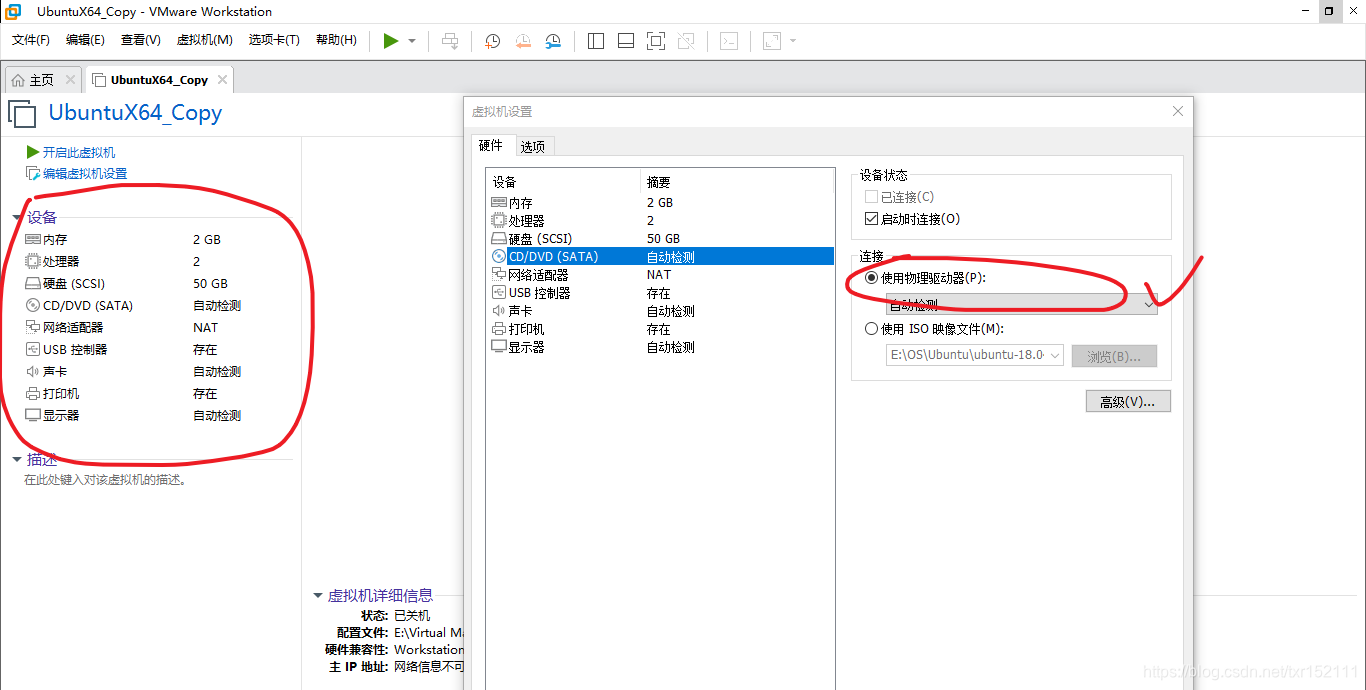This screenshot has width=1366, height=690.
Task: Click the 硬盘 (SCSI) icon in sidebar list
Action: pyautogui.click(x=33, y=284)
